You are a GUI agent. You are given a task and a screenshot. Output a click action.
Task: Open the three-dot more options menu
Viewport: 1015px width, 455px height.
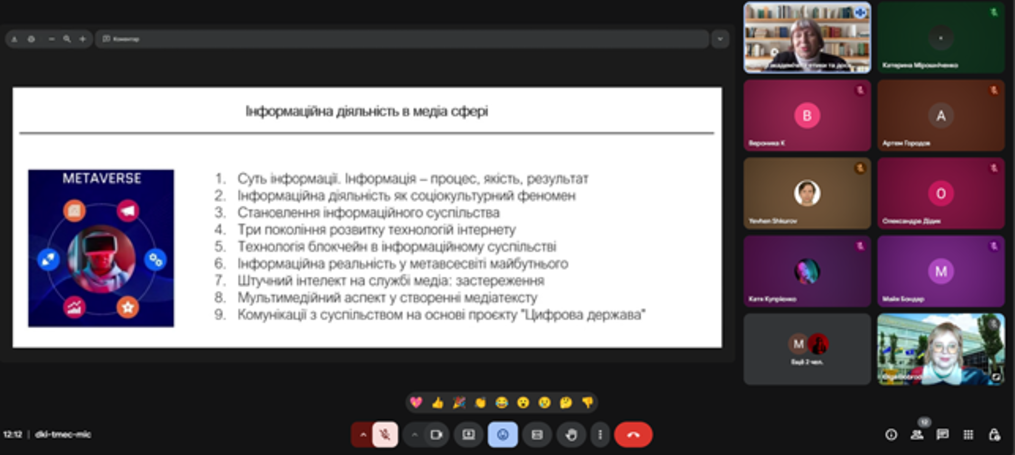click(600, 435)
